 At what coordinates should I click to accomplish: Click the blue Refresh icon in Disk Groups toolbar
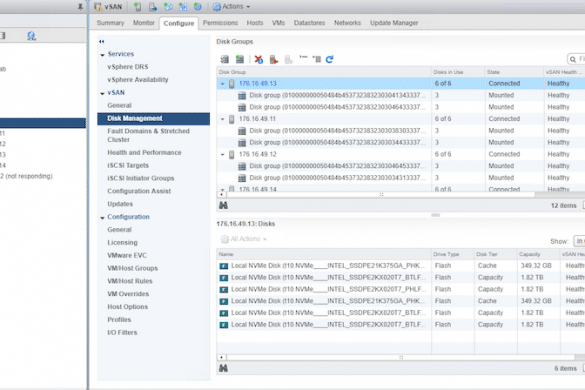(x=329, y=59)
